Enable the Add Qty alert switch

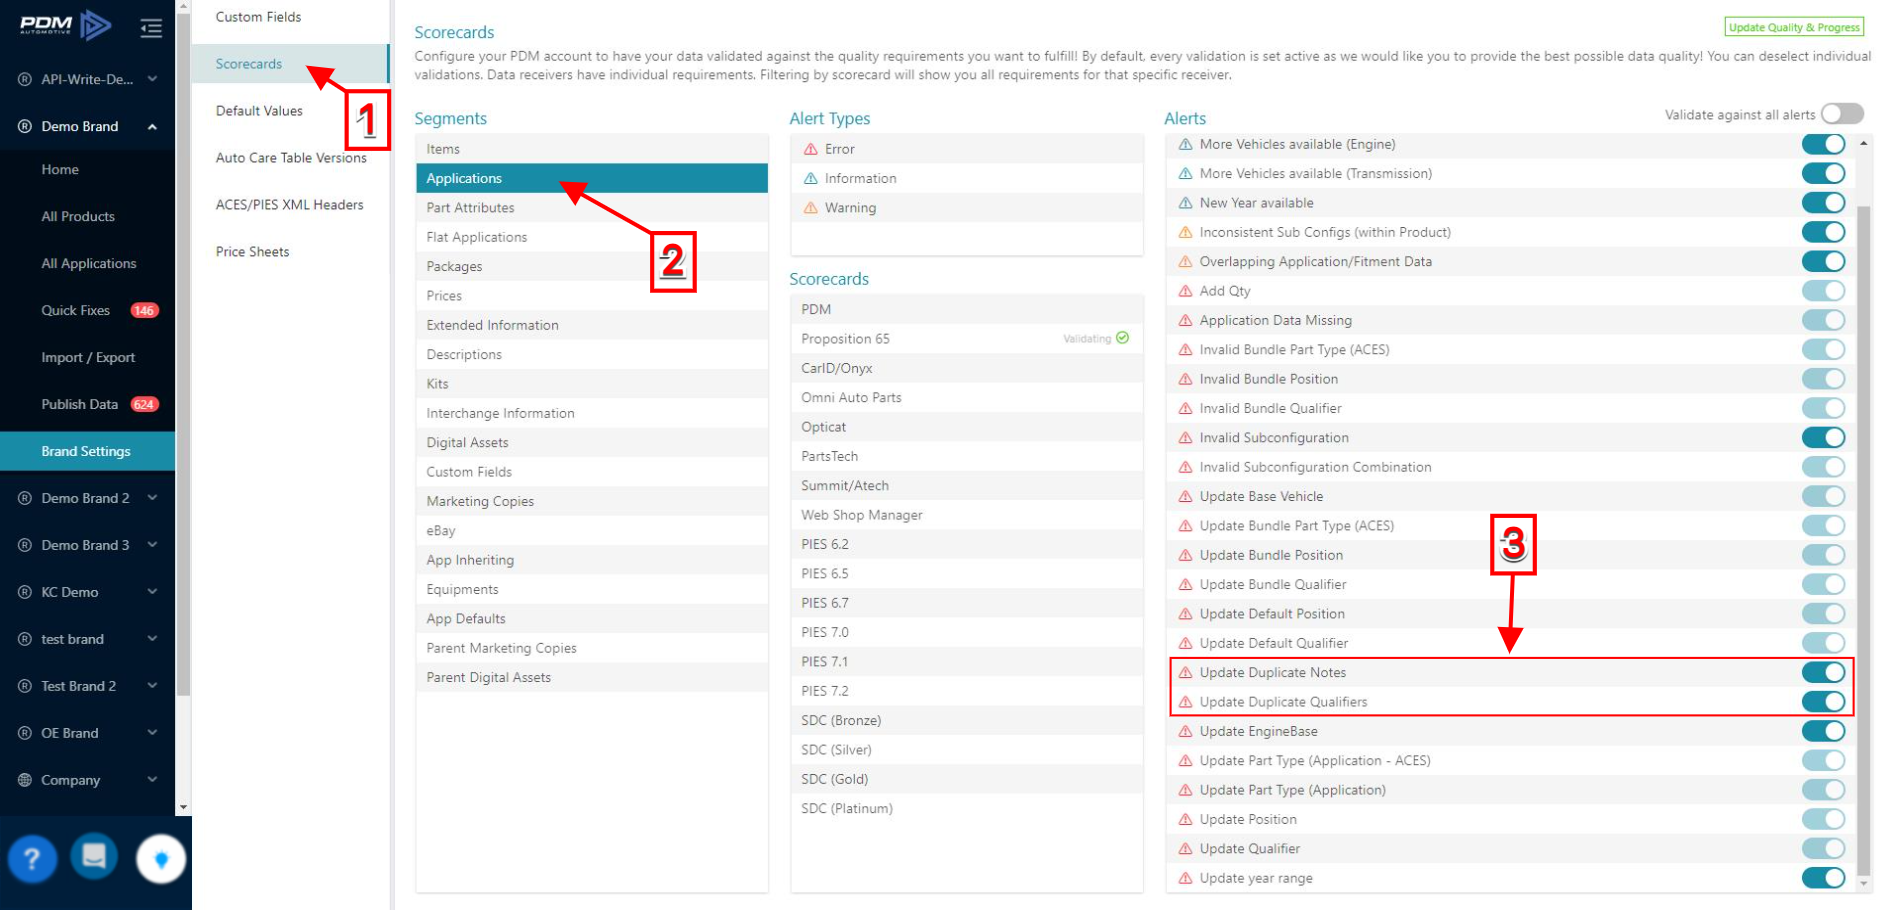(x=1823, y=291)
